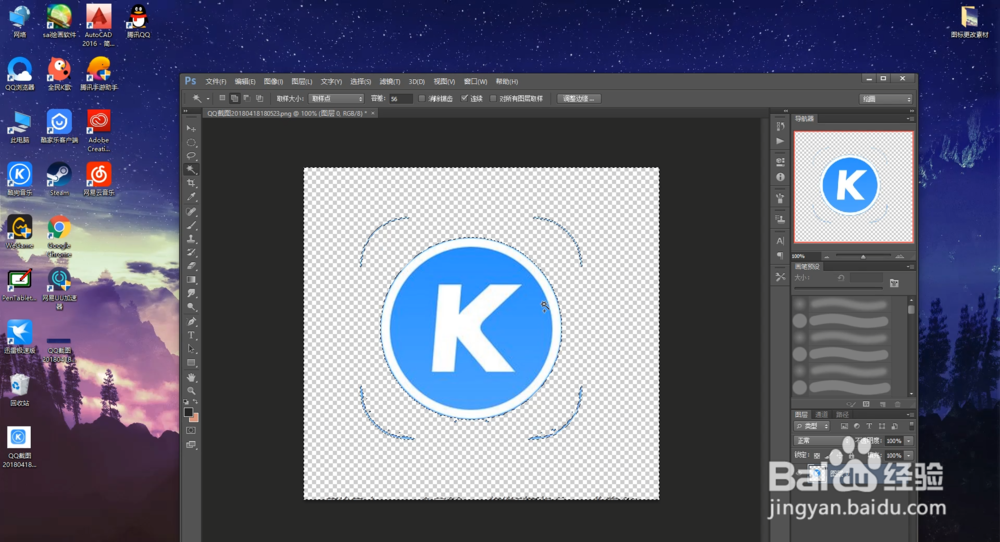
Task: Close the QQ截图 document tab
Action: click(x=373, y=113)
